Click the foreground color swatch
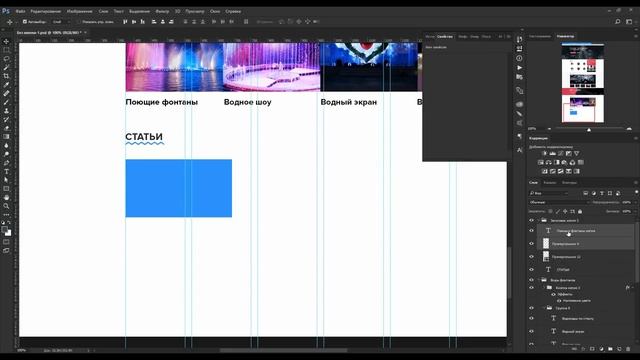640x360 pixels. [4, 230]
